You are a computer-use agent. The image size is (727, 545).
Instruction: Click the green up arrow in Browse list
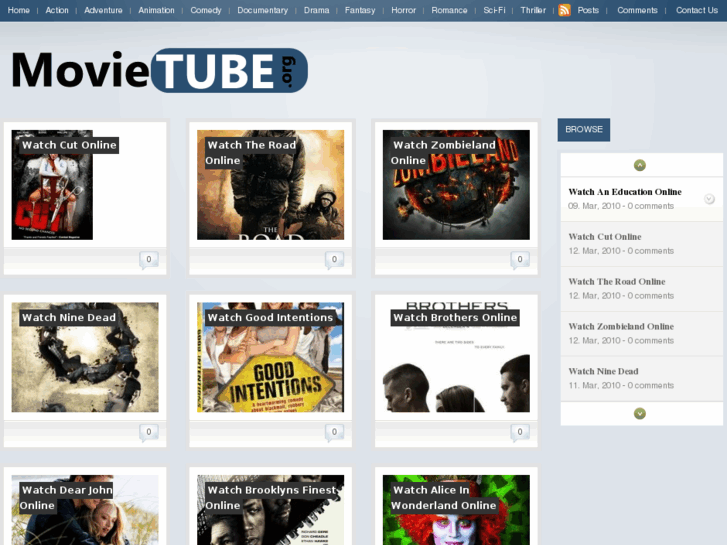coord(640,165)
